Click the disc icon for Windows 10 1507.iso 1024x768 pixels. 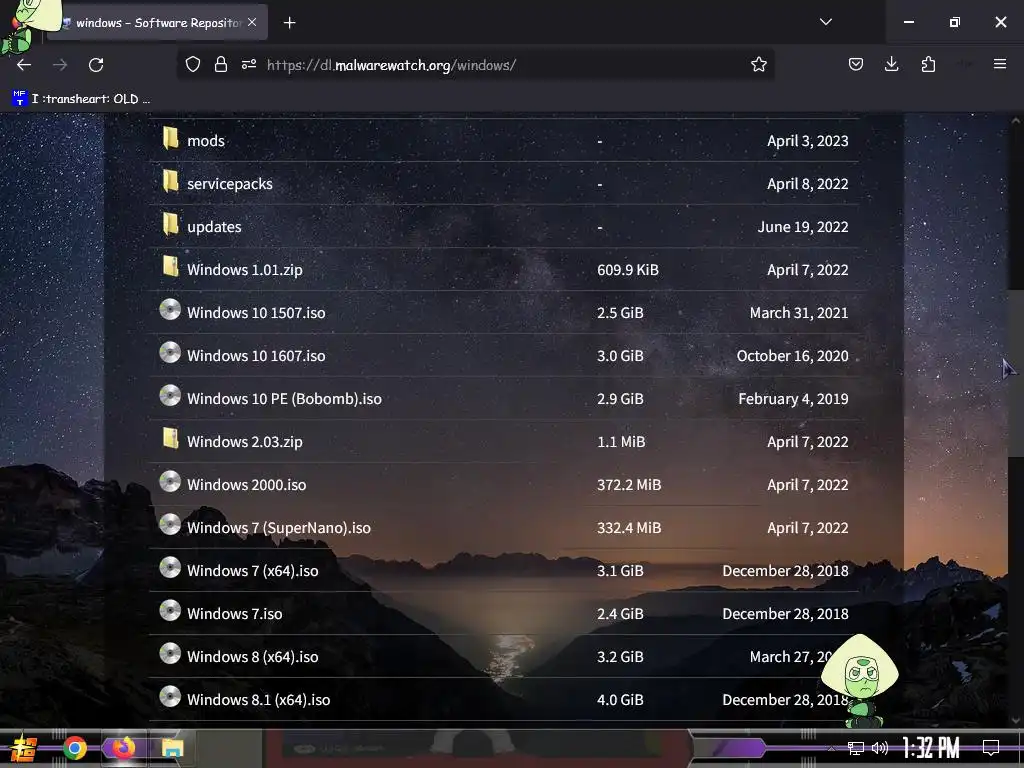tap(170, 309)
